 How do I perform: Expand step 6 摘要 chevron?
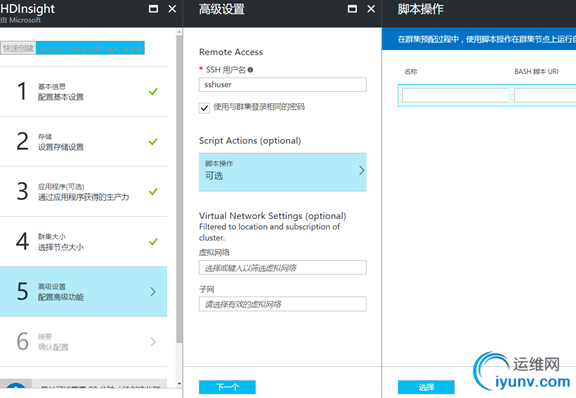pos(153,342)
